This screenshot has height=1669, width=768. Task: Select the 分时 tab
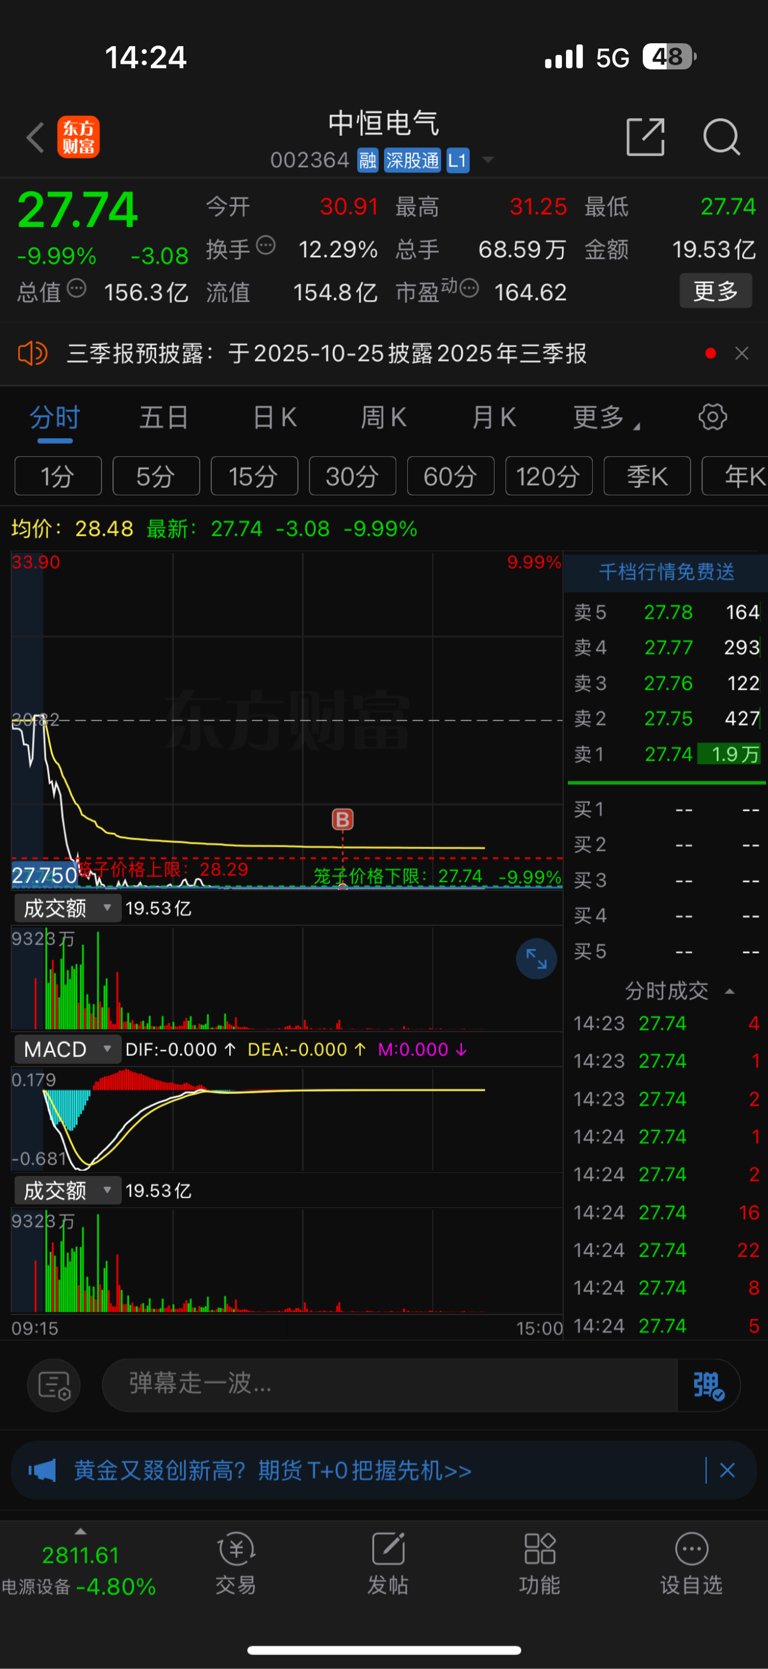point(55,417)
